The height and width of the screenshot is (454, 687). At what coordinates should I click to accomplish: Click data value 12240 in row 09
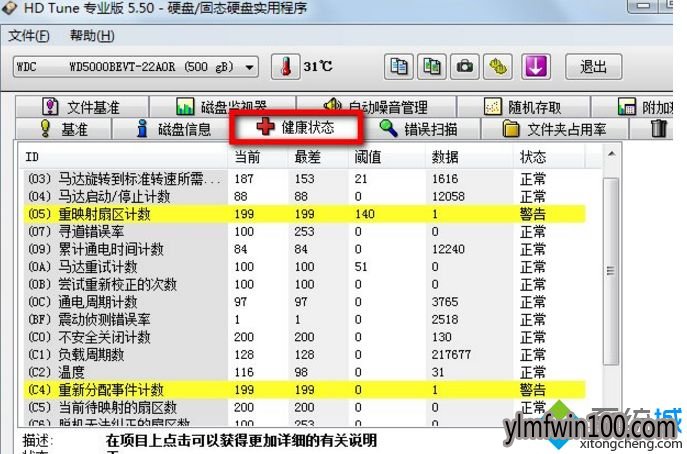(448, 249)
